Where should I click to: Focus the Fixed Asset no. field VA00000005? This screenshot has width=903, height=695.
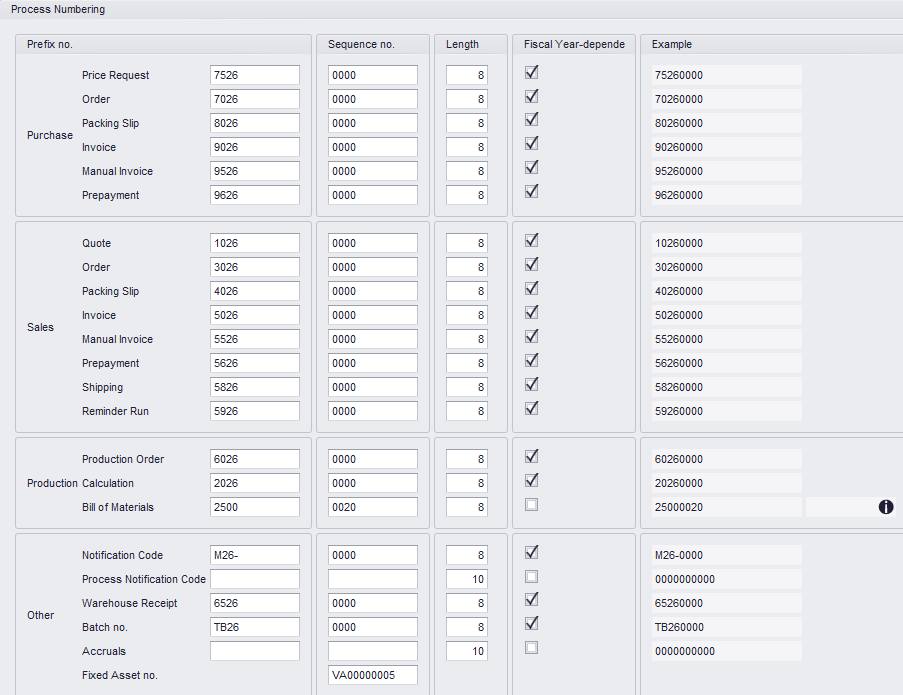[x=372, y=675]
